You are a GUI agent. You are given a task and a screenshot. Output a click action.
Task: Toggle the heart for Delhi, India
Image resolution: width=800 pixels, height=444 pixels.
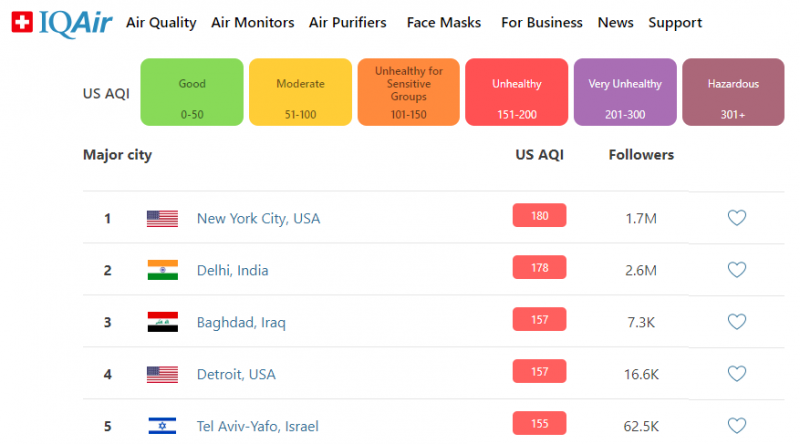click(x=737, y=270)
